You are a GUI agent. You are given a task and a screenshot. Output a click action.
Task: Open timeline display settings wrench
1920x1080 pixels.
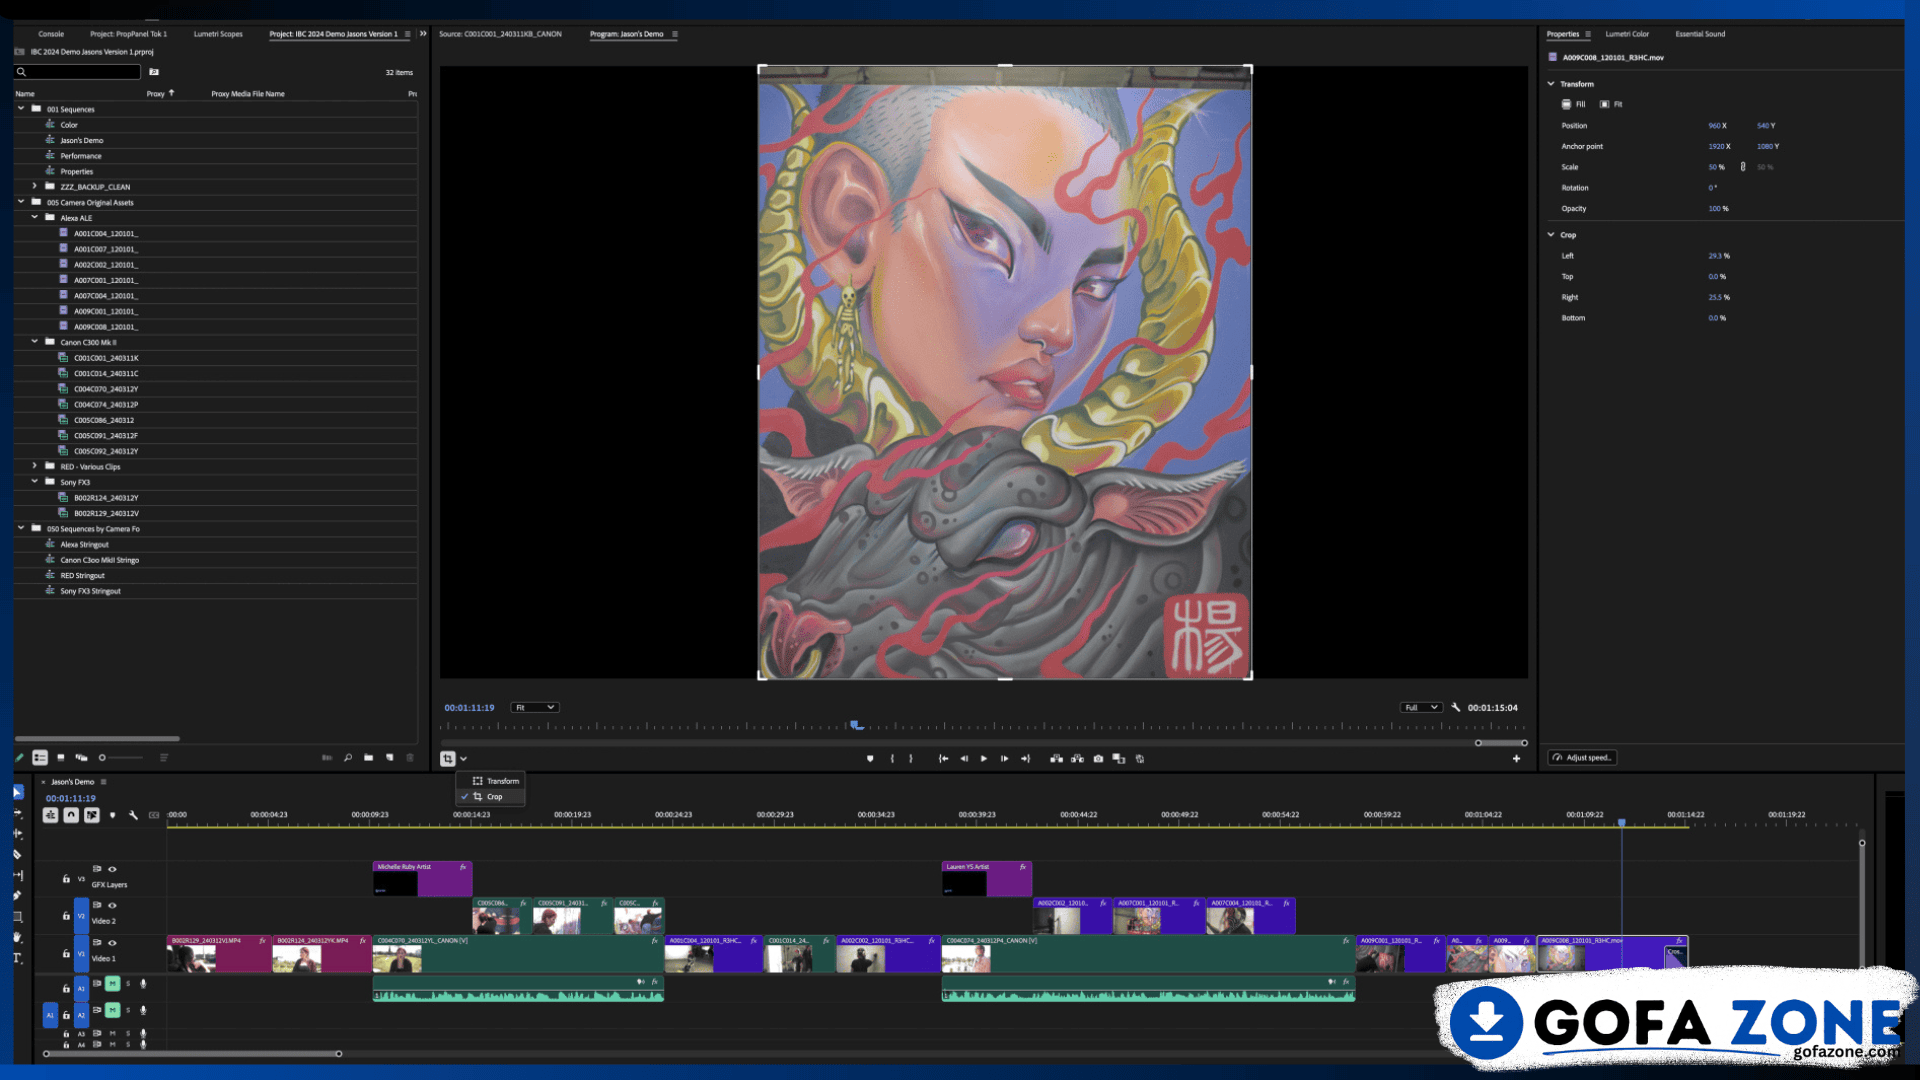pos(133,815)
